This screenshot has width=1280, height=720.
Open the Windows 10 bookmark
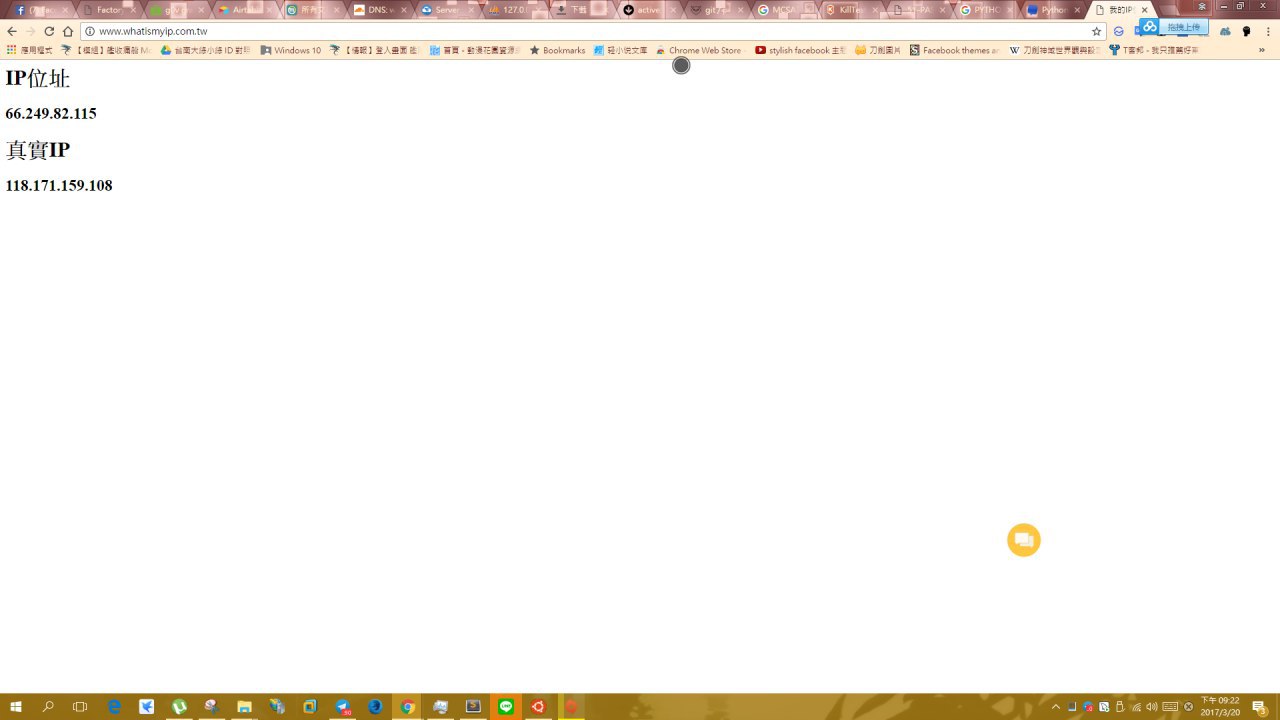tap(290, 50)
